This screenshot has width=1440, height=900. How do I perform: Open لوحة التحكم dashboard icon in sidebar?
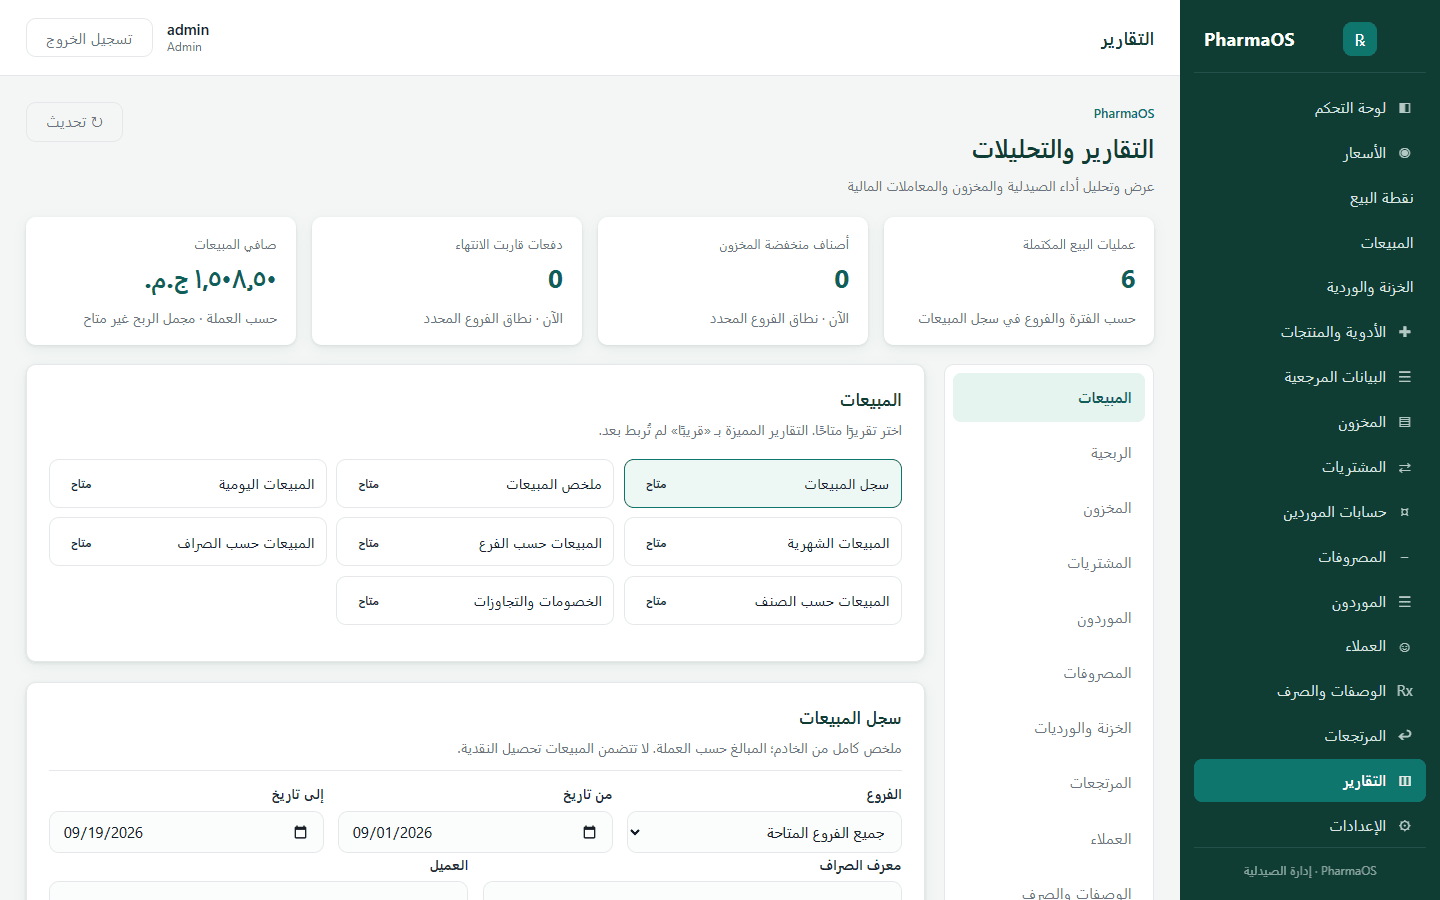click(x=1404, y=108)
